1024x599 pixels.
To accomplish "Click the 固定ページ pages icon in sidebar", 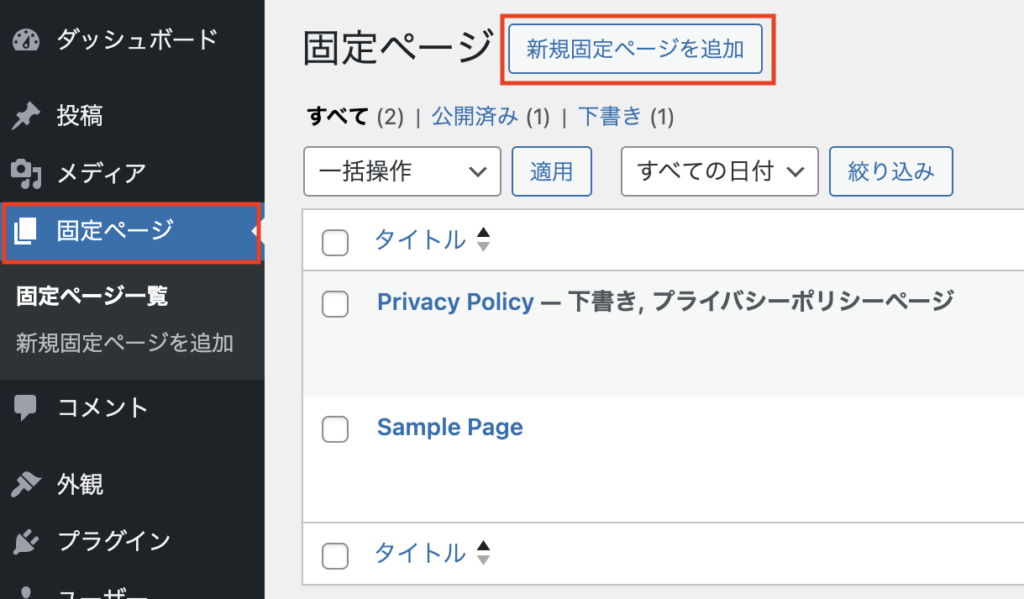I will click(x=26, y=232).
